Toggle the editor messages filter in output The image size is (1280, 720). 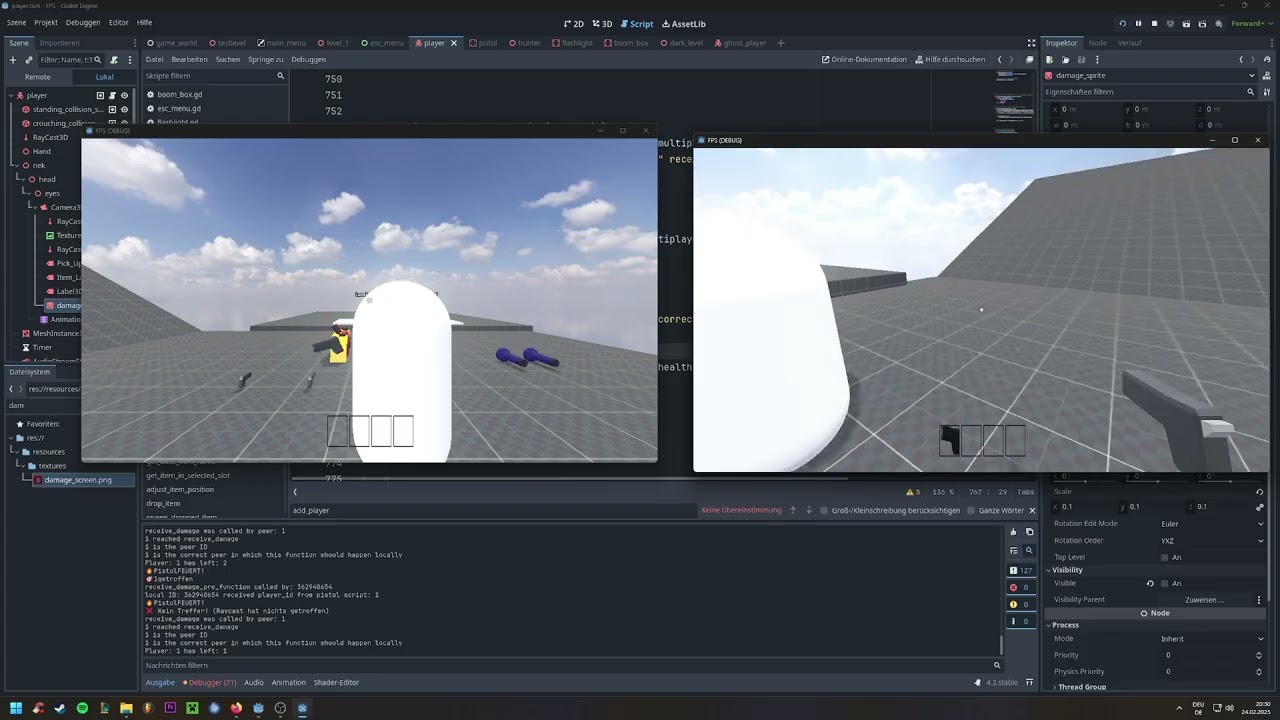click(1021, 621)
